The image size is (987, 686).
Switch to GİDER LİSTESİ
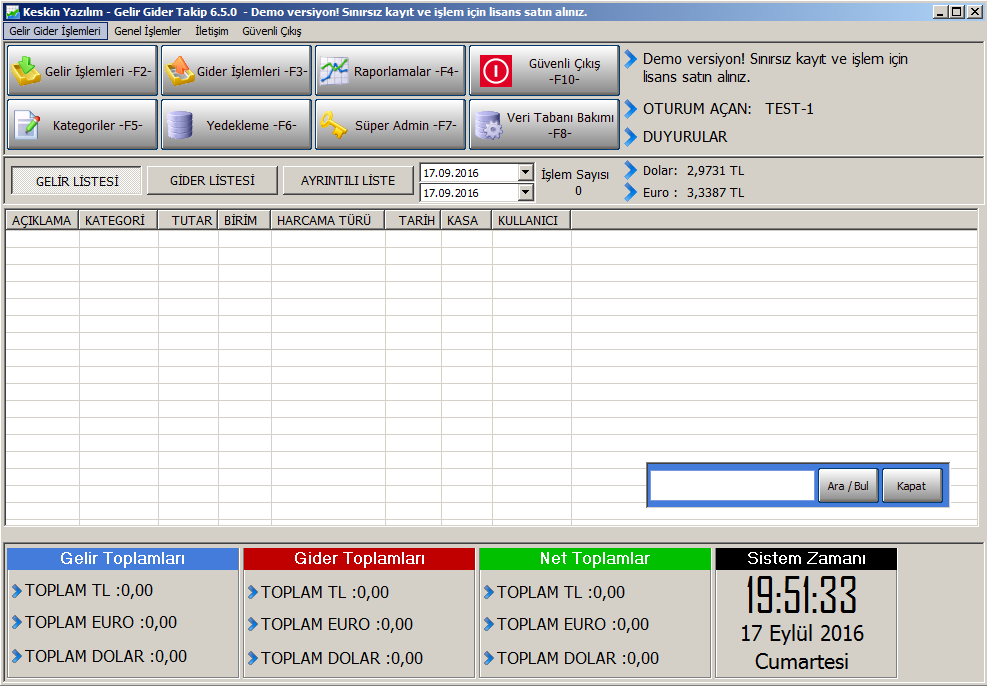tap(212, 181)
